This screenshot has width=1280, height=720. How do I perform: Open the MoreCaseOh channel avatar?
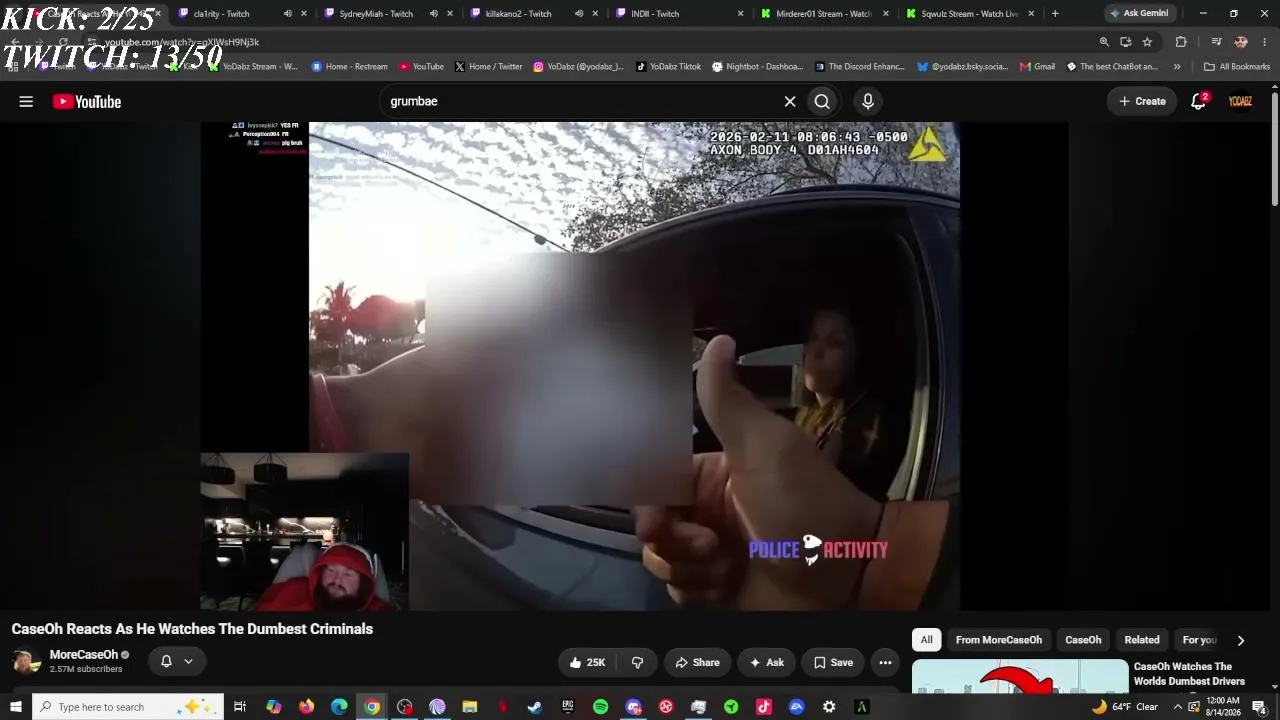coord(27,661)
